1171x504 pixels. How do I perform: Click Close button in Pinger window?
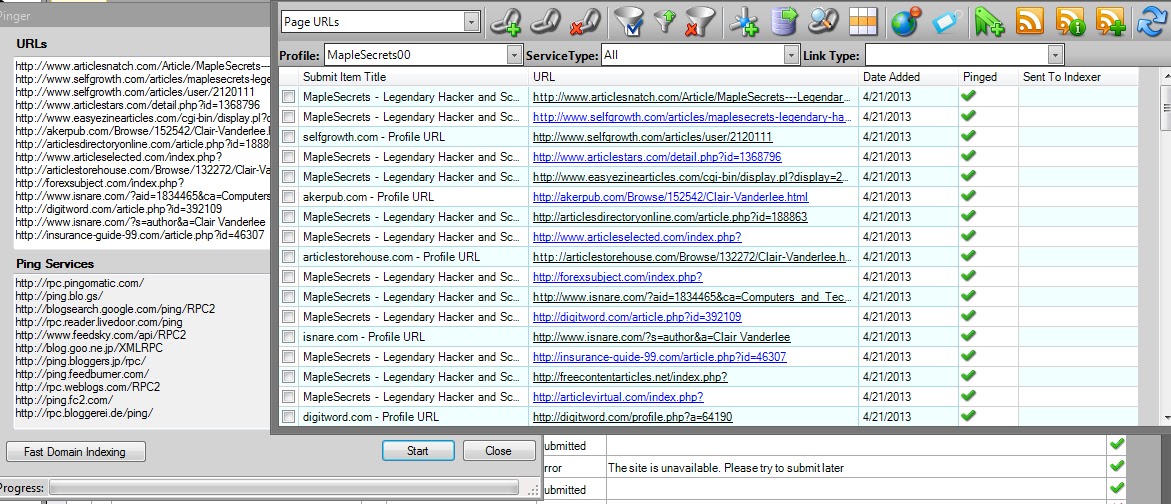point(499,451)
